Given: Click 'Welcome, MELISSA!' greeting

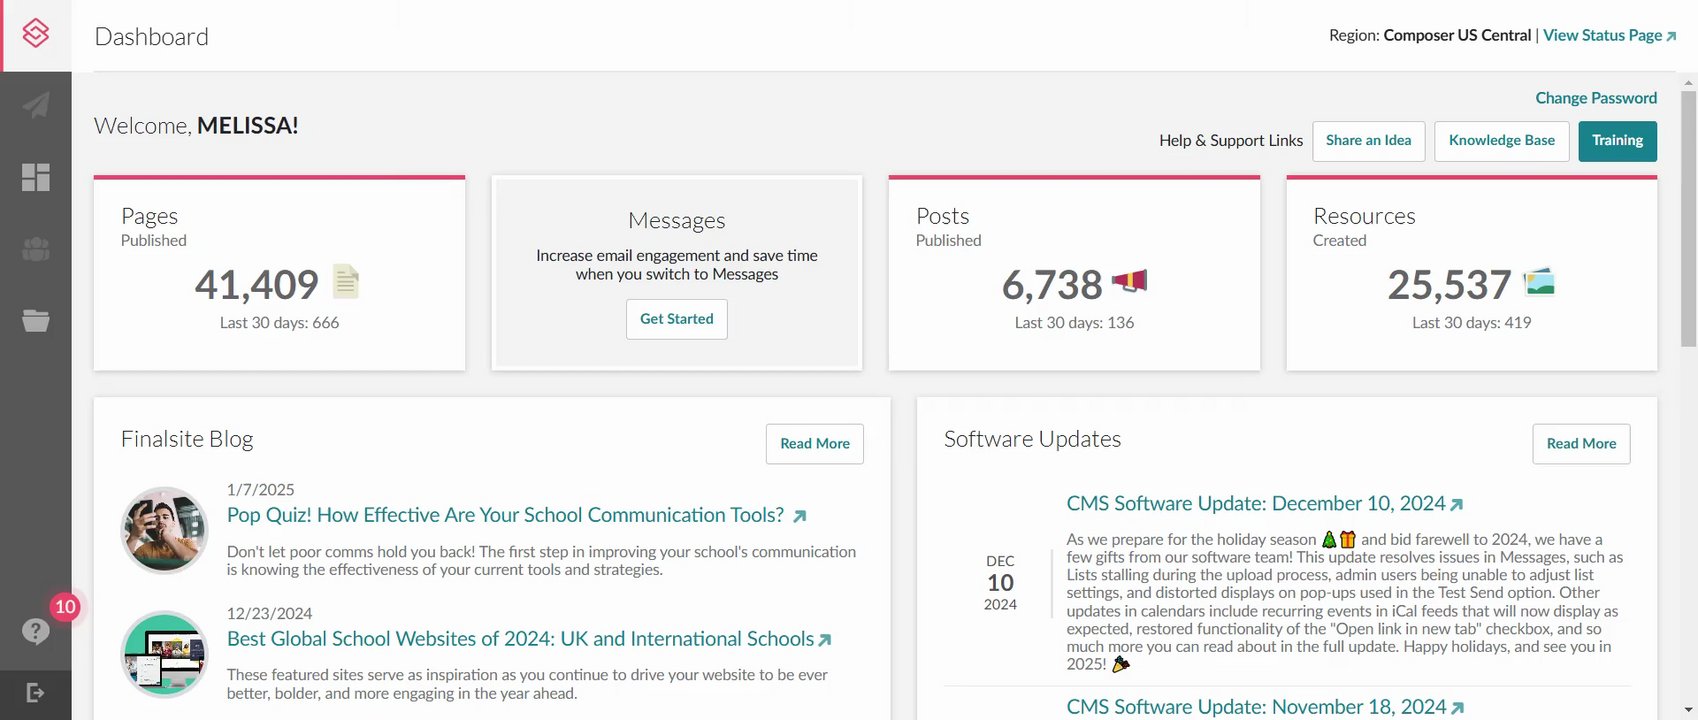Looking at the screenshot, I should [x=196, y=126].
